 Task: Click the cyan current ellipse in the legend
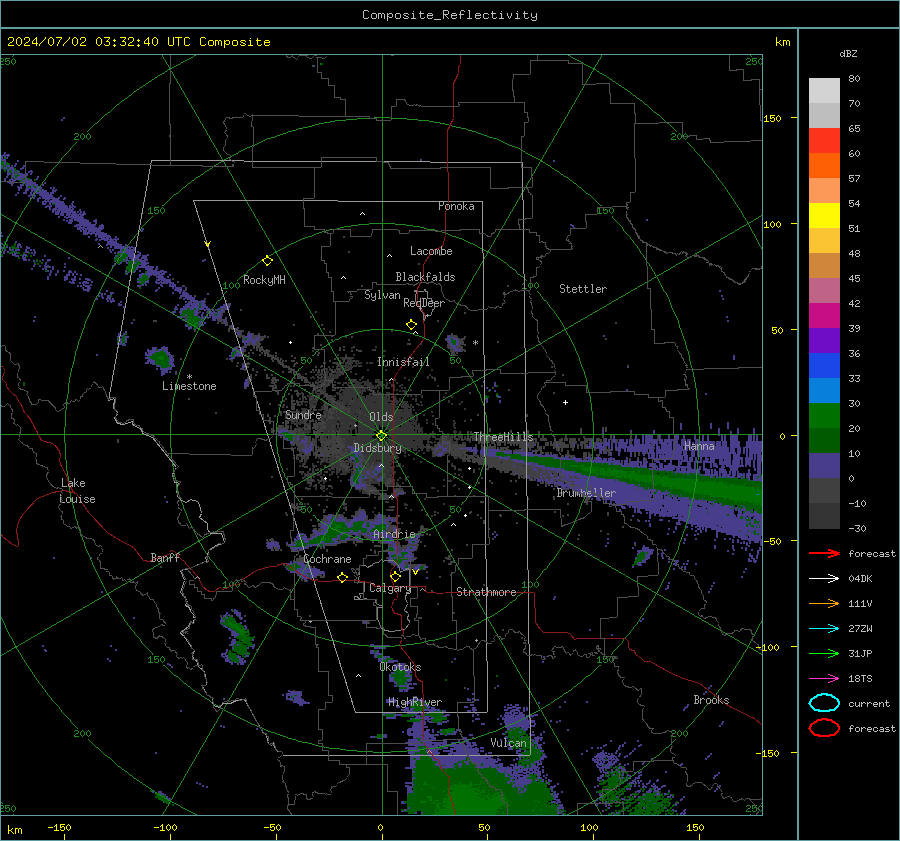824,703
